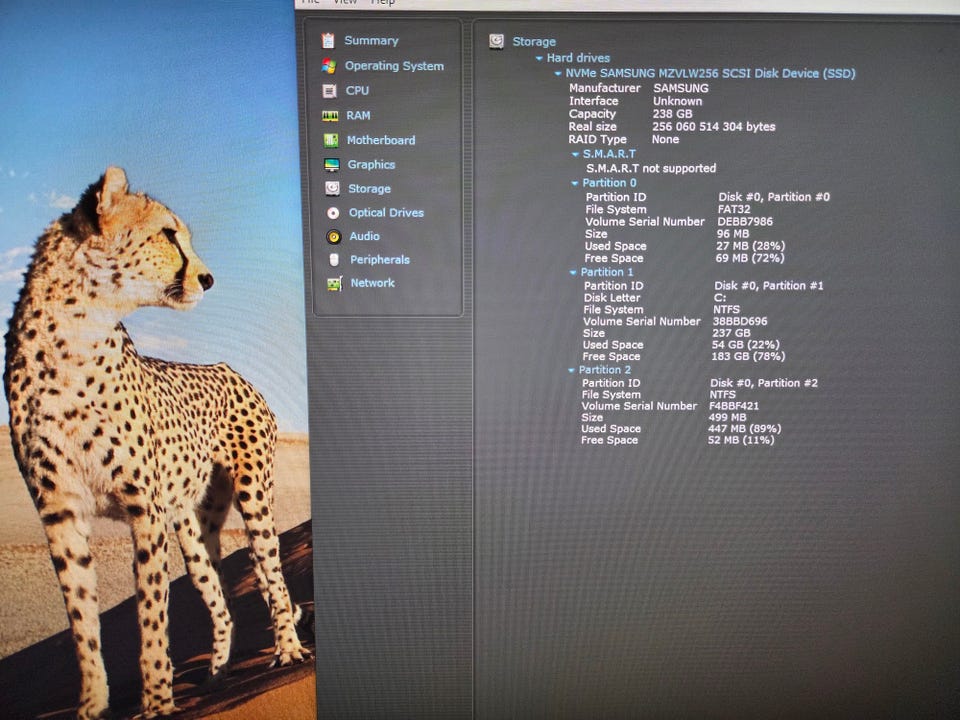Click the 96 MB size value
960x720 pixels.
point(733,234)
